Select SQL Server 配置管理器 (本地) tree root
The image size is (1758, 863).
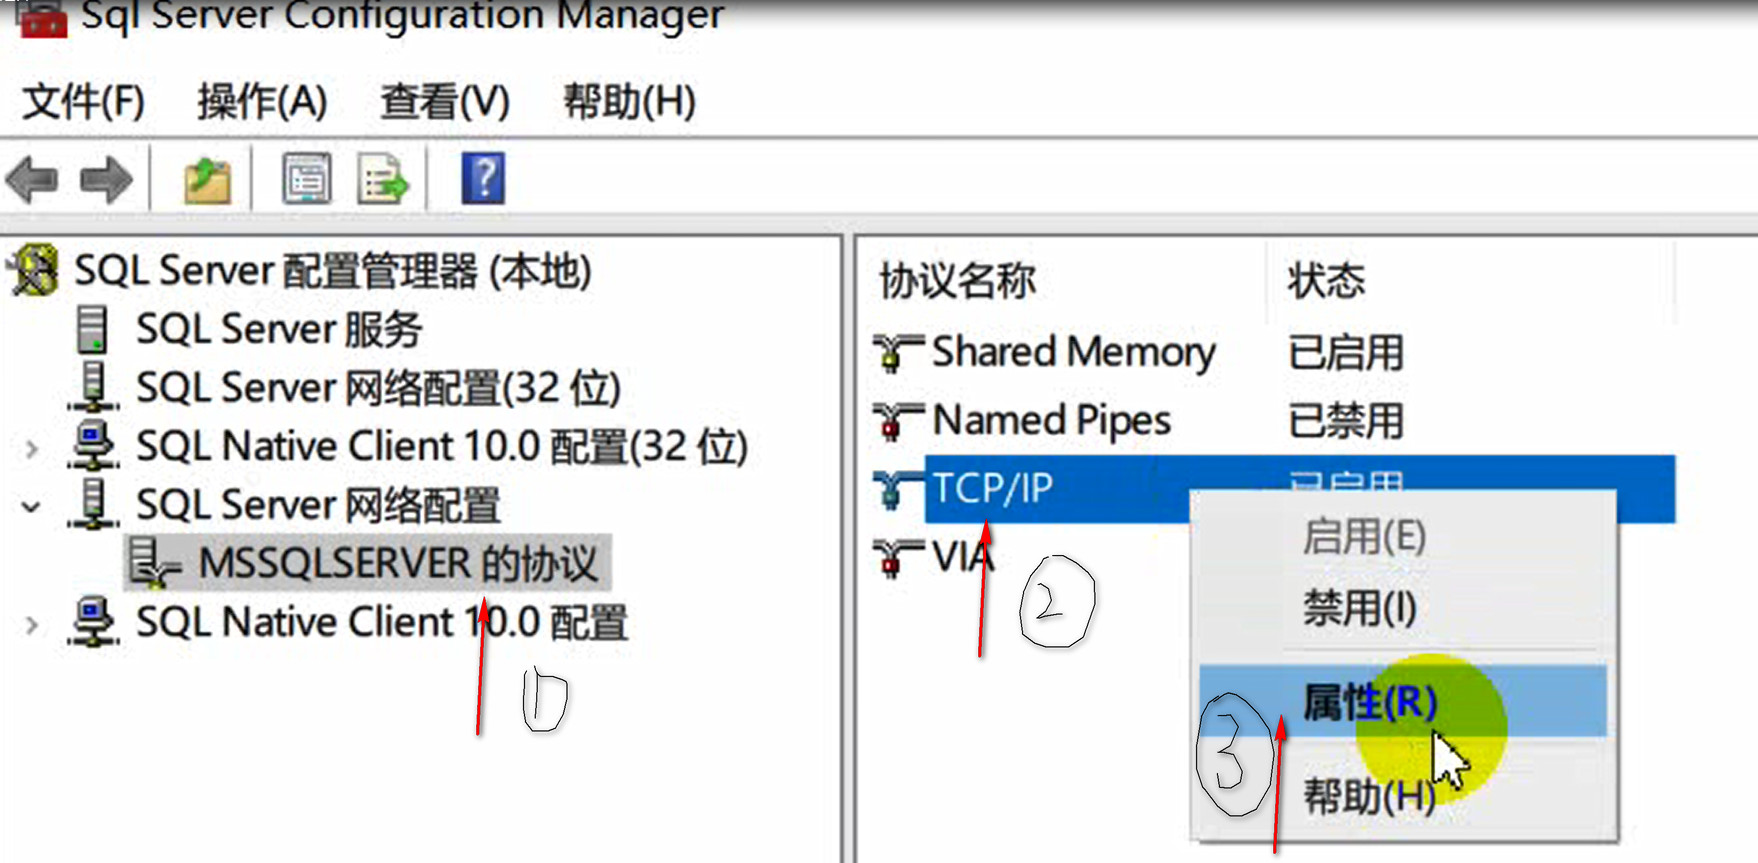pyautogui.click(x=333, y=271)
